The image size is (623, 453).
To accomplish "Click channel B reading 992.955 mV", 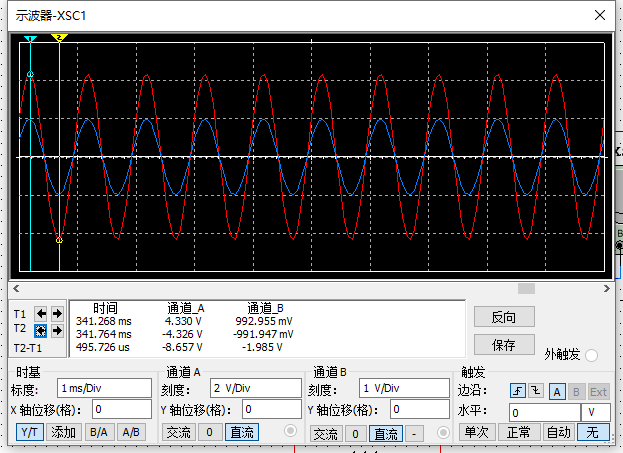I will 264,321.
